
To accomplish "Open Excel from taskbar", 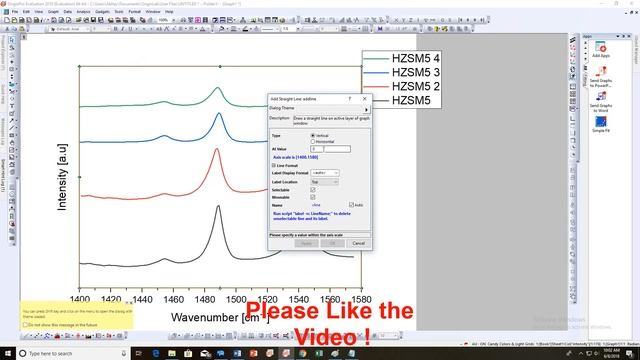I will pos(319,353).
